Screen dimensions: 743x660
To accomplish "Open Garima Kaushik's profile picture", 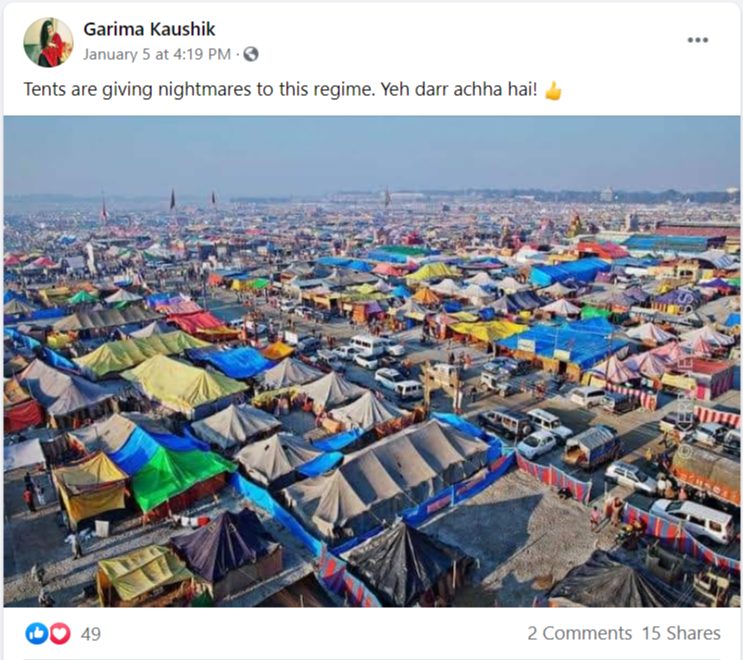I will (x=48, y=42).
